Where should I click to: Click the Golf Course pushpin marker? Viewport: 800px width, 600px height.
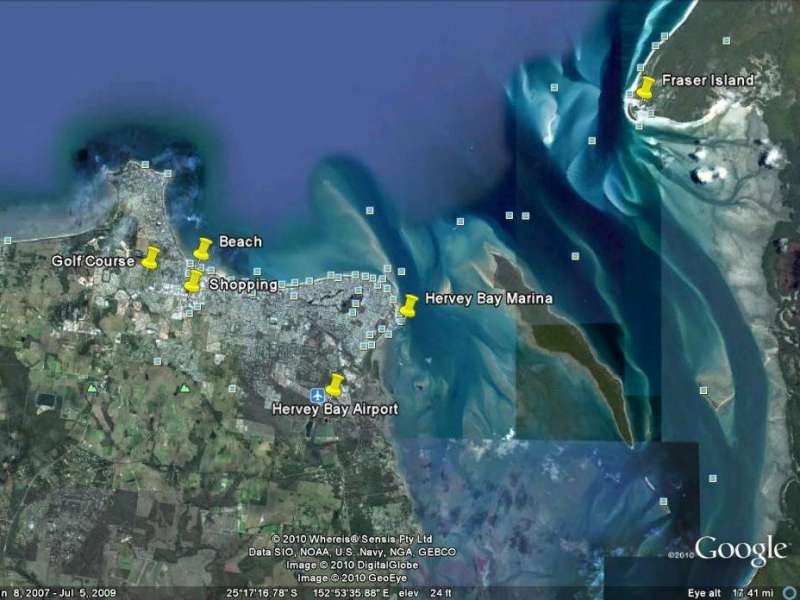point(150,258)
